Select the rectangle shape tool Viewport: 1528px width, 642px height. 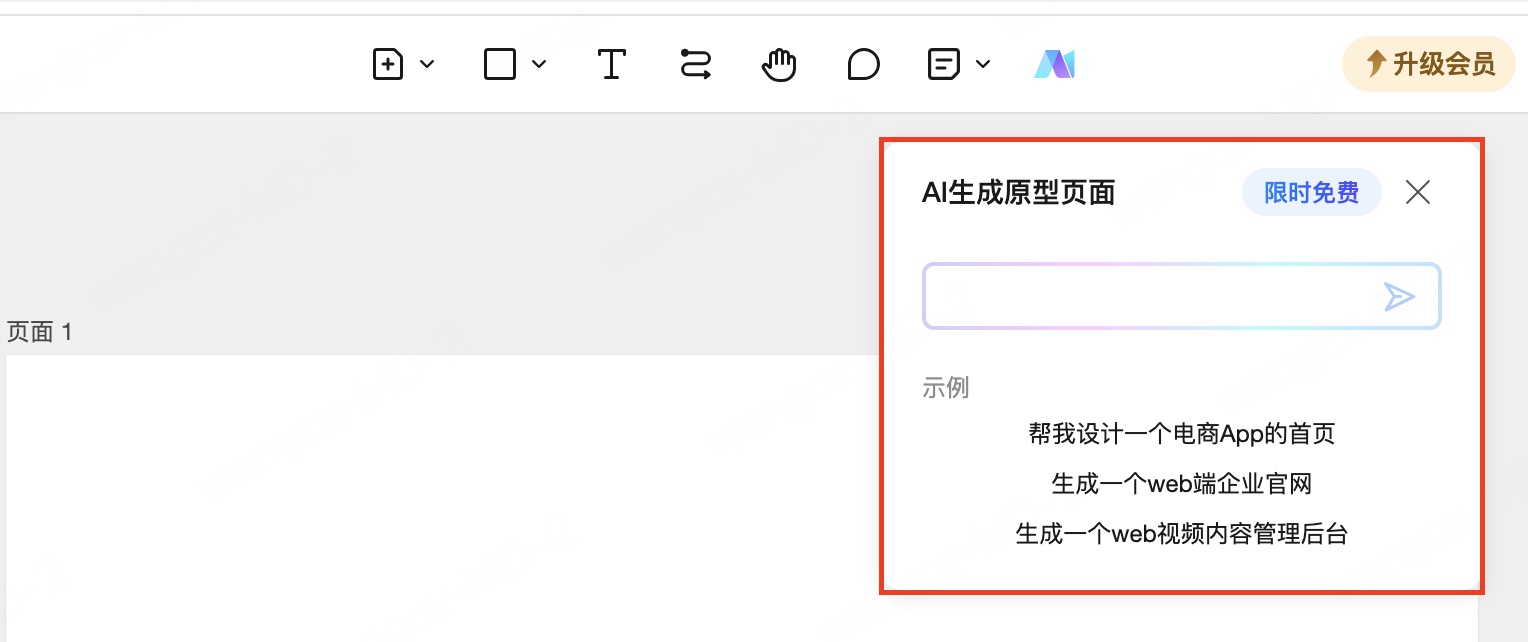(x=500, y=65)
